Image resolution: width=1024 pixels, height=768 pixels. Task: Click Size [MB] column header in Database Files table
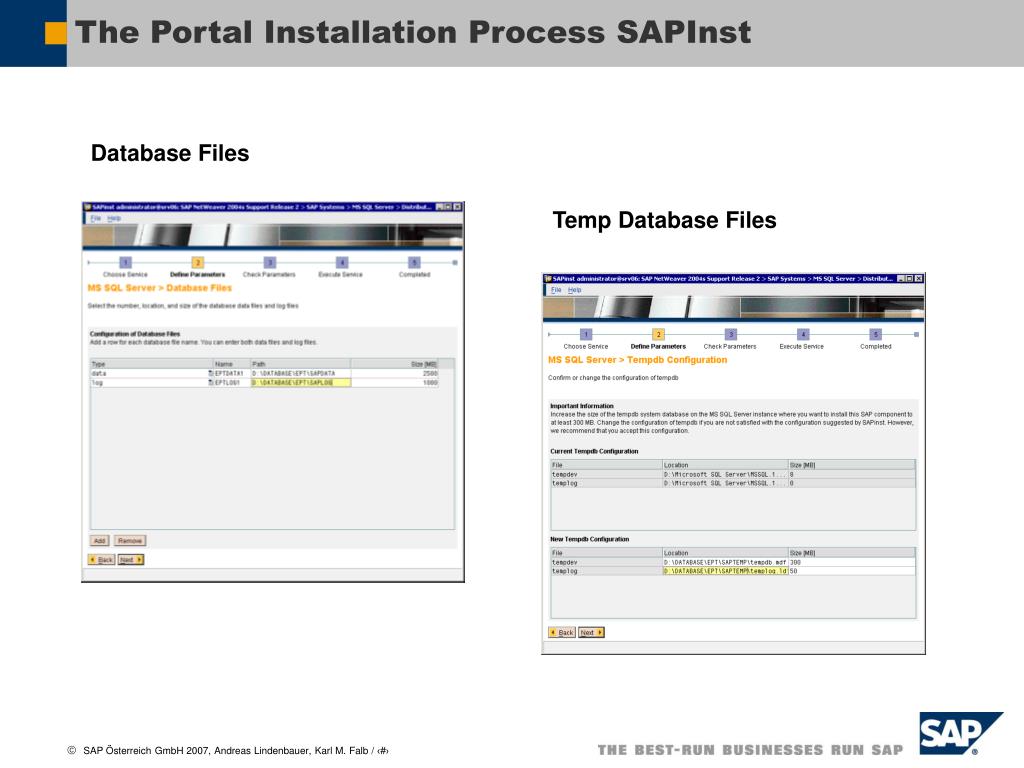click(x=394, y=364)
